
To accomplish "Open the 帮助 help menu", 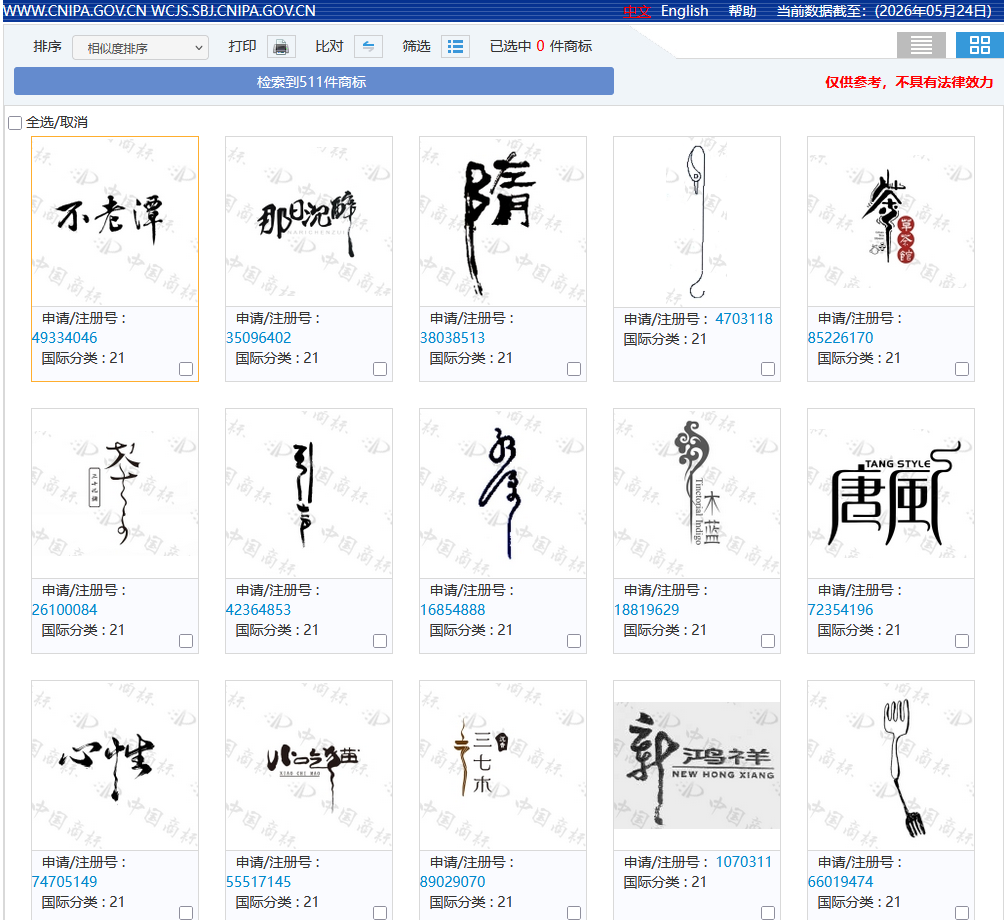I will (x=742, y=11).
